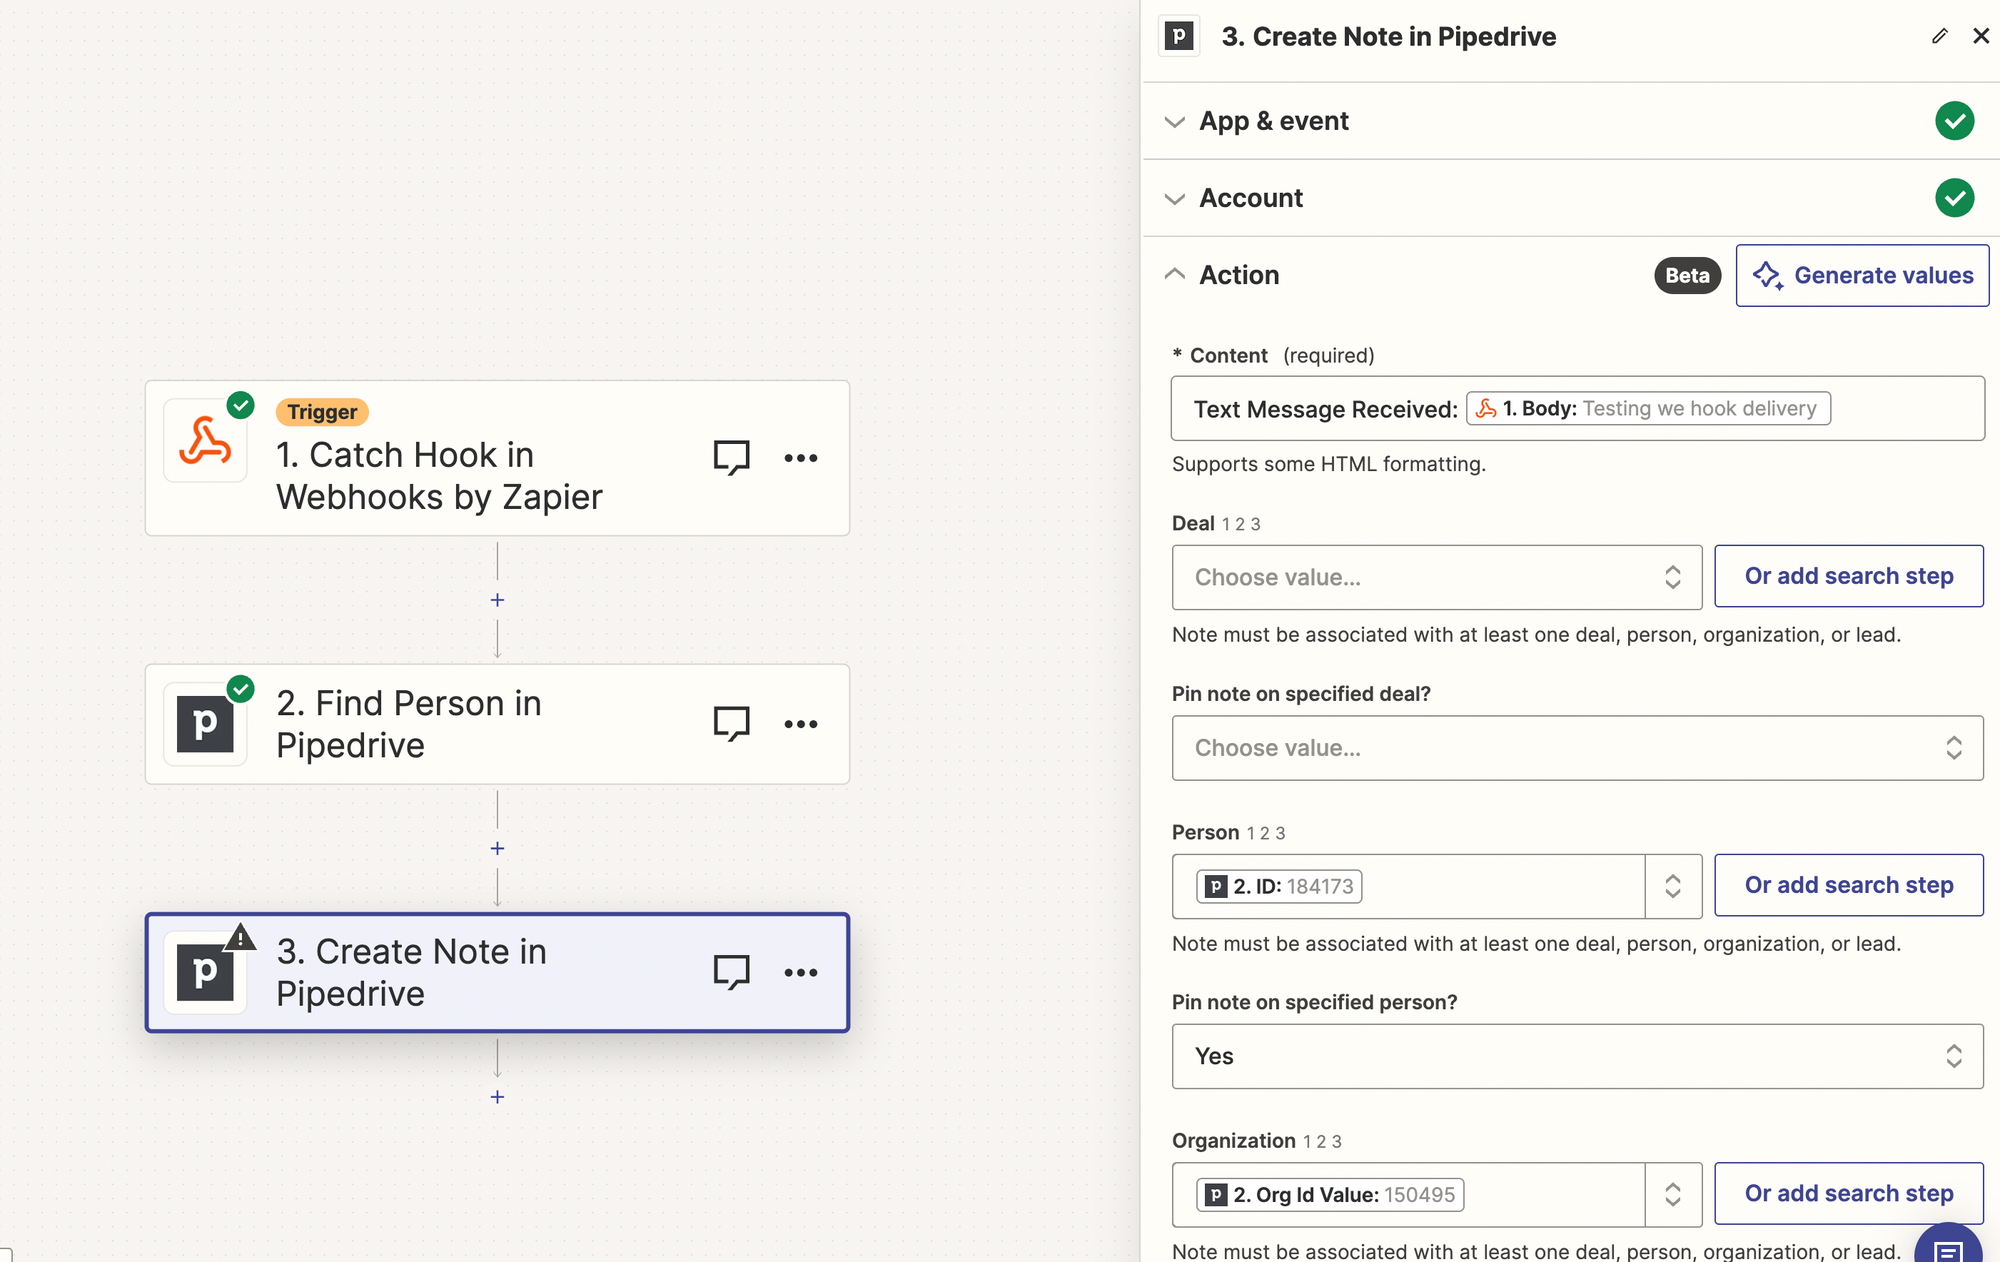
Task: Click the comment icon on Find Person step
Action: 733,723
